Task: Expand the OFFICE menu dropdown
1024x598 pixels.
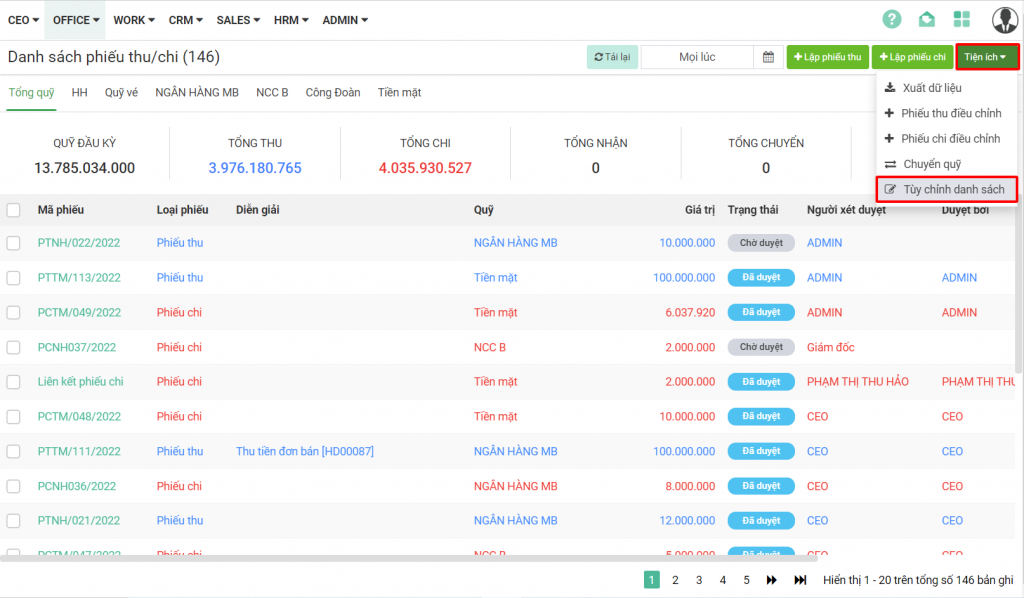Action: (75, 20)
